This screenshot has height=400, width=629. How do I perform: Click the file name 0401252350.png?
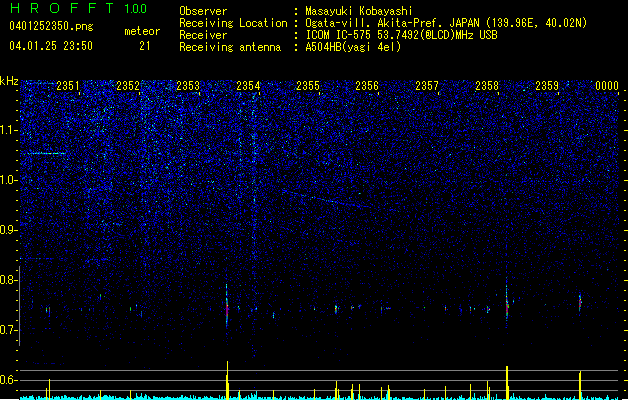(x=51, y=26)
